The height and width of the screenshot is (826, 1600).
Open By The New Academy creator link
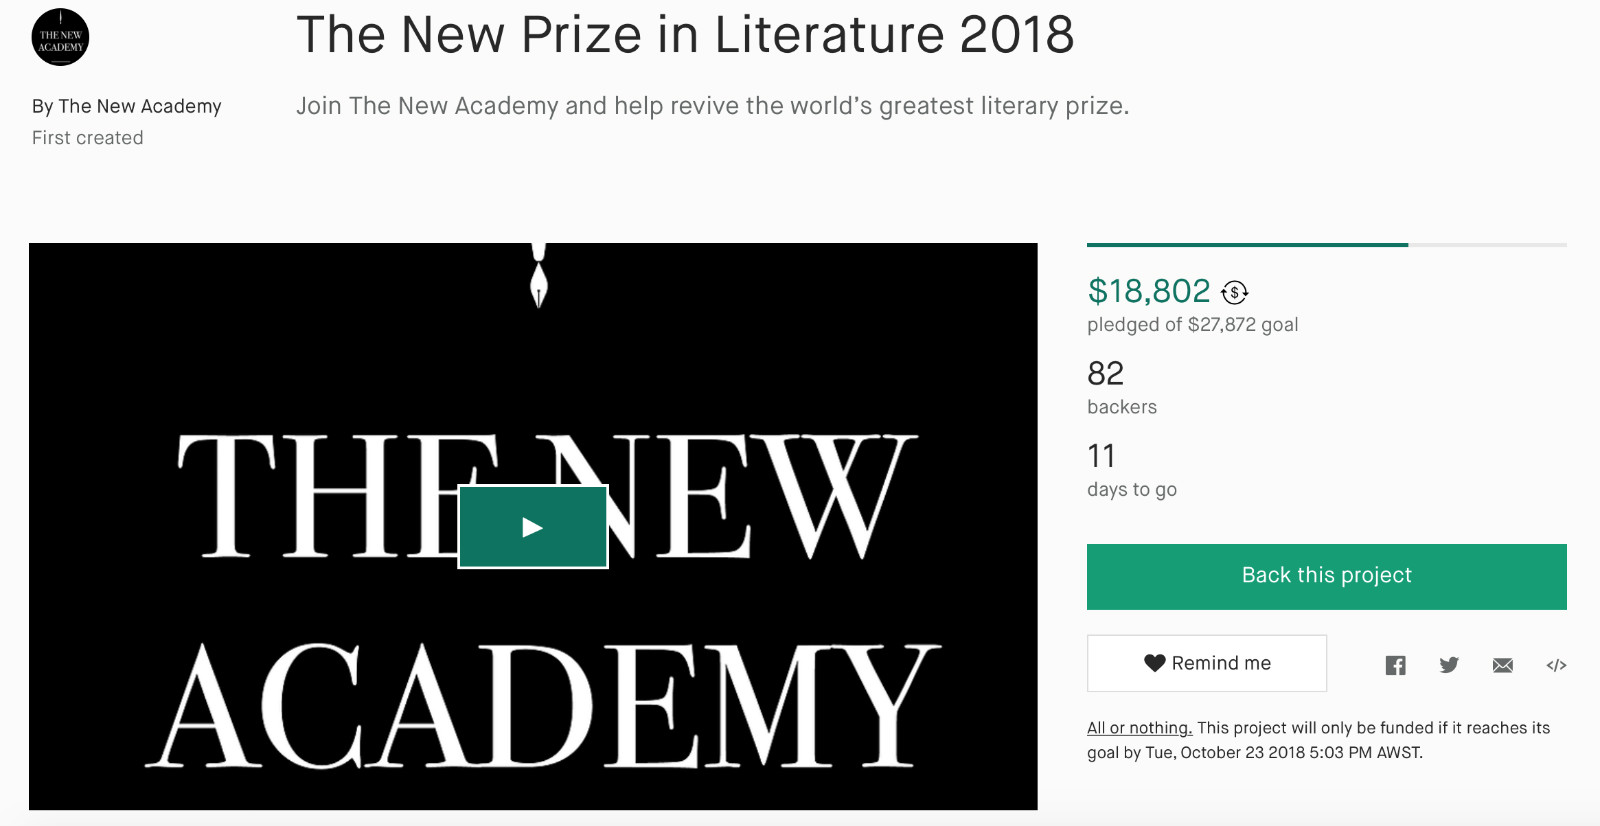pyautogui.click(x=127, y=106)
